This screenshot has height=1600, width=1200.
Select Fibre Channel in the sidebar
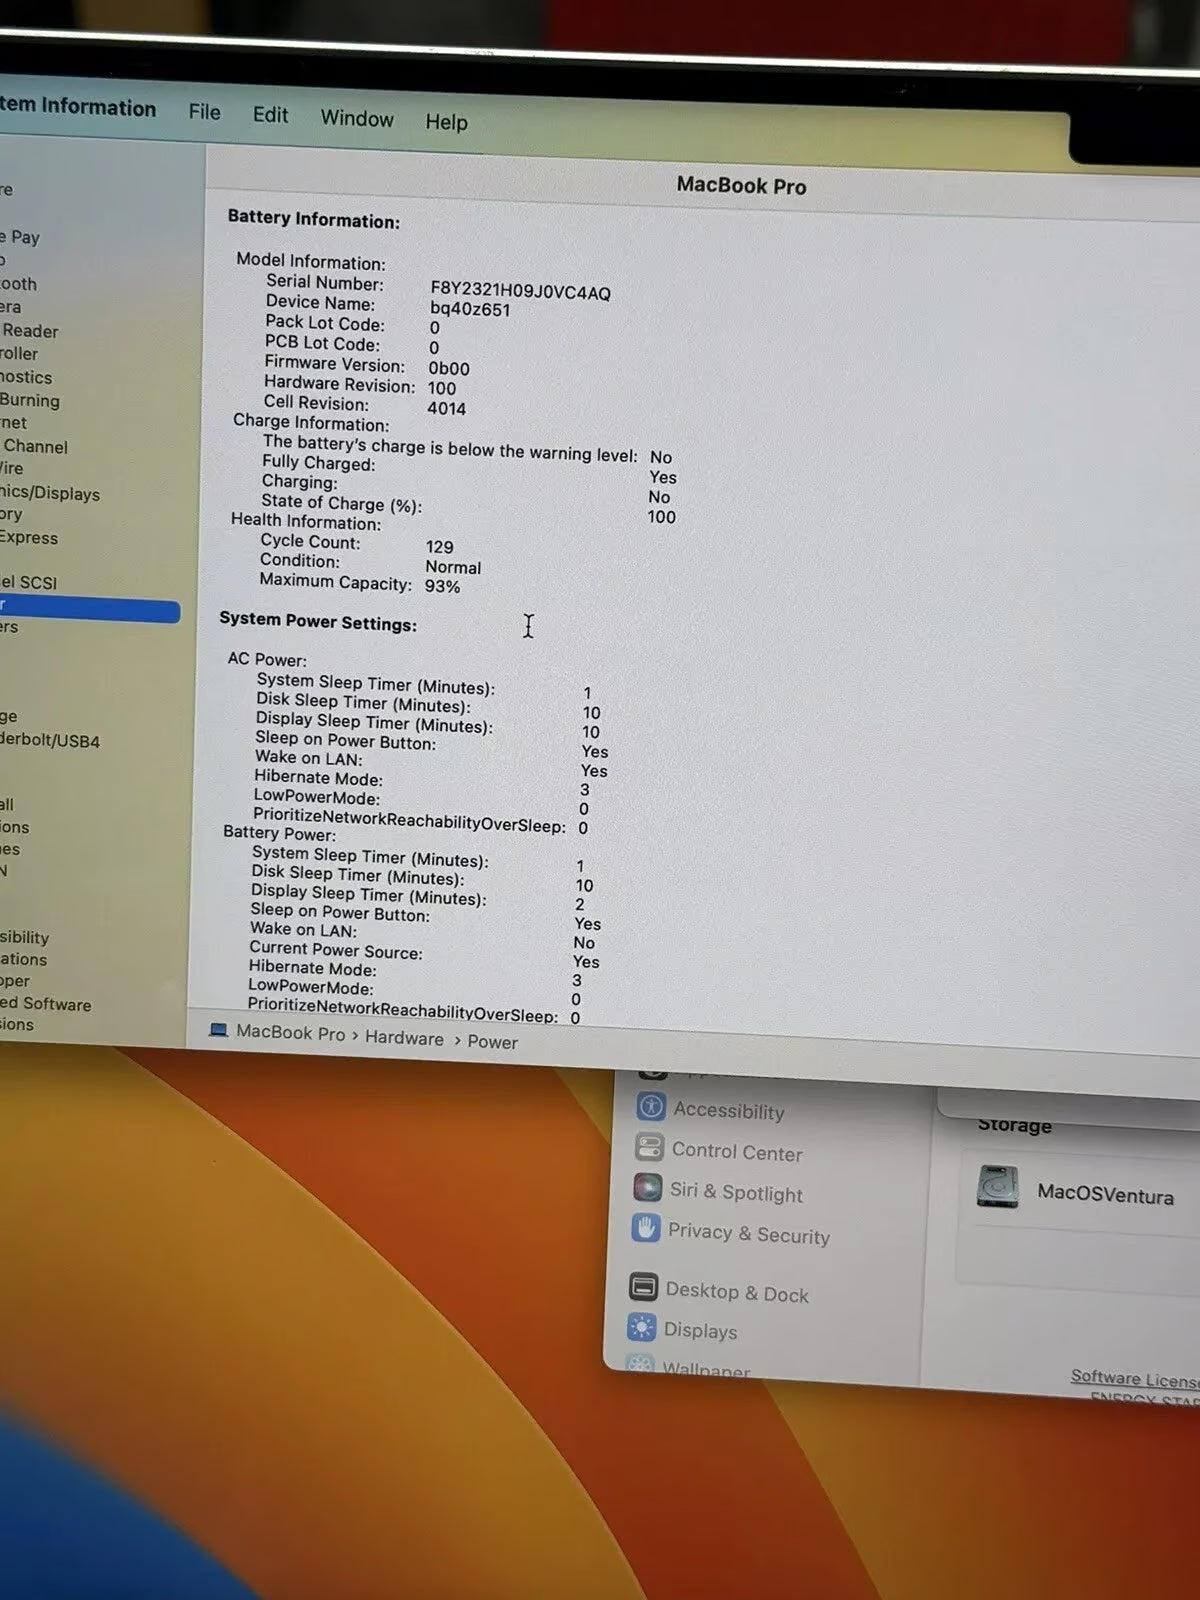click(34, 446)
